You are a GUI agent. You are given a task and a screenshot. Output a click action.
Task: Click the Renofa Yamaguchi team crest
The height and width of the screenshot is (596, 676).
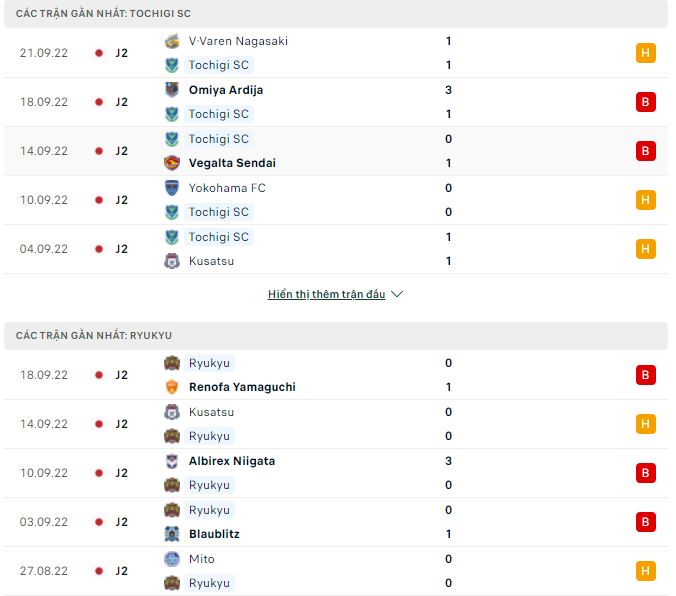click(x=172, y=387)
